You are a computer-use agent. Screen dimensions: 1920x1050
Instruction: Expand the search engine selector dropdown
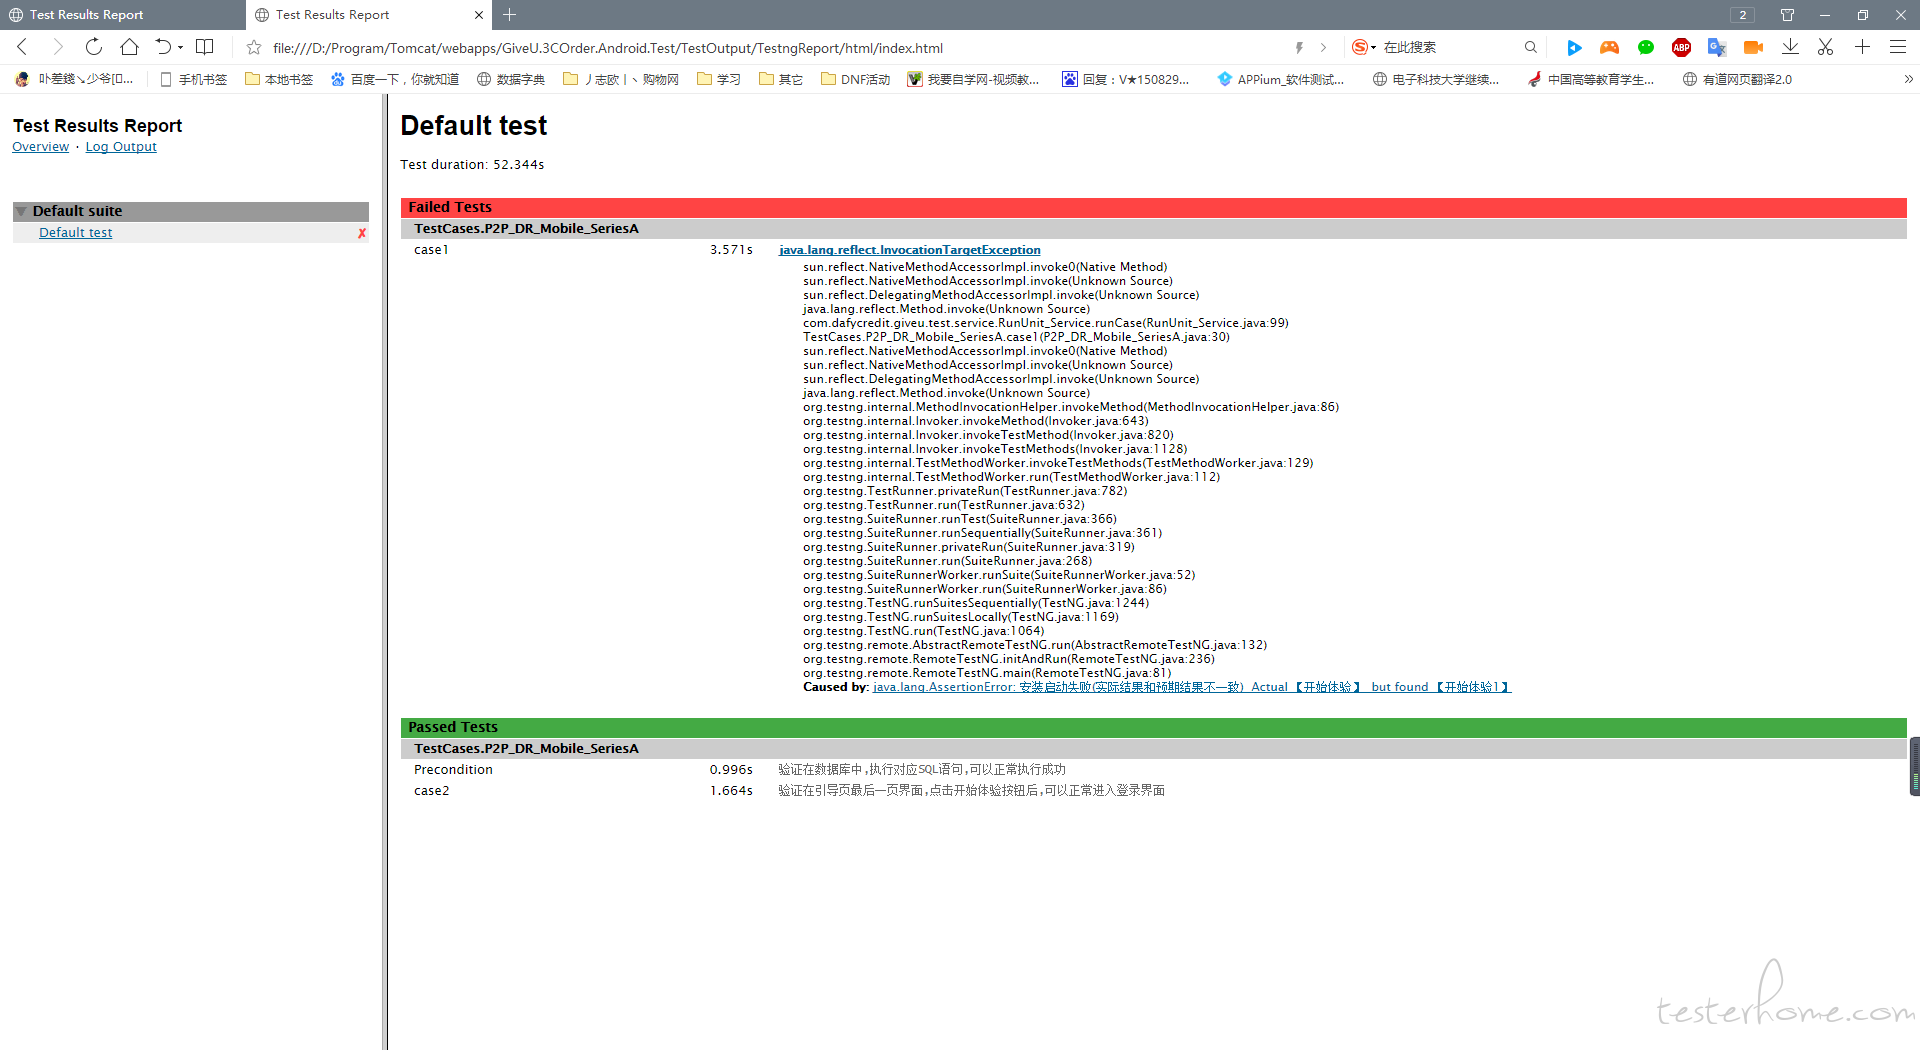click(1373, 47)
